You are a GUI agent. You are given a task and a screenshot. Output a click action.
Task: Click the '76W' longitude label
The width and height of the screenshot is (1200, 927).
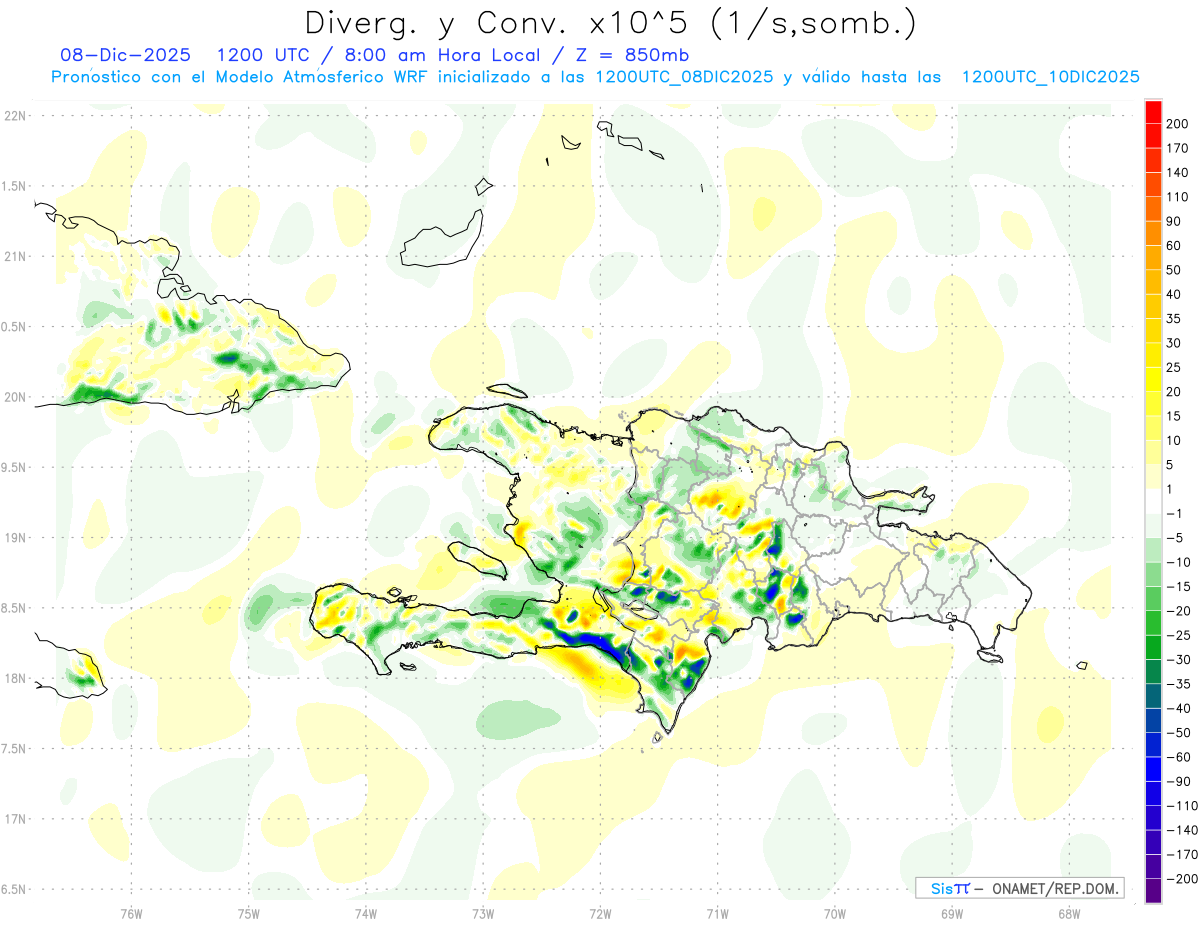pos(131,913)
